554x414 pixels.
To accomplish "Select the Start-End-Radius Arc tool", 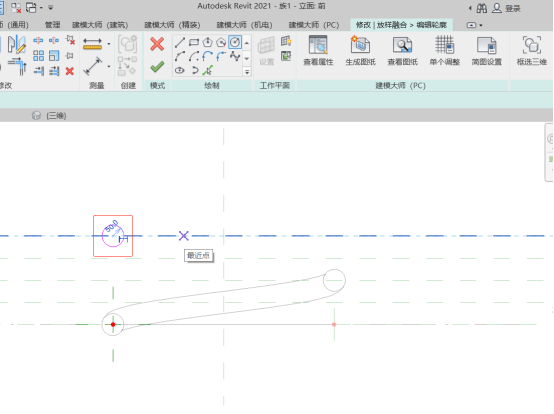I will 179,57.
